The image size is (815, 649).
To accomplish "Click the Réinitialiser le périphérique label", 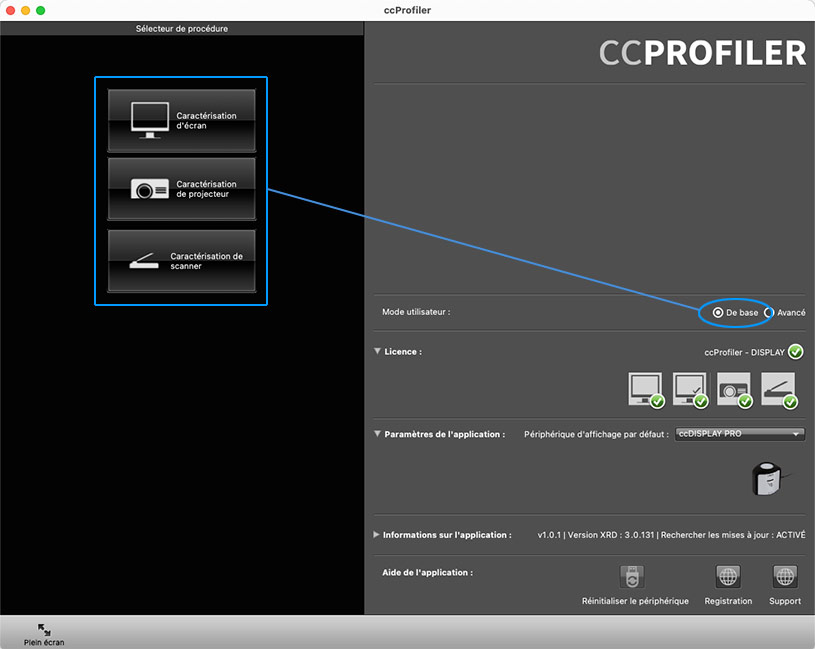I will coord(635,601).
